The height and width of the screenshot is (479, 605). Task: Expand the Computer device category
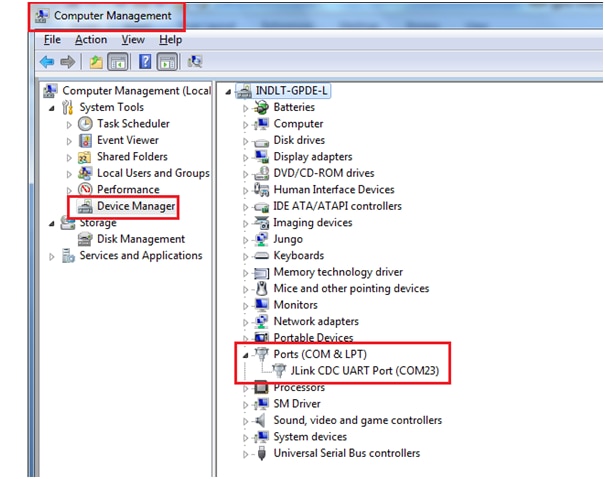(x=245, y=125)
